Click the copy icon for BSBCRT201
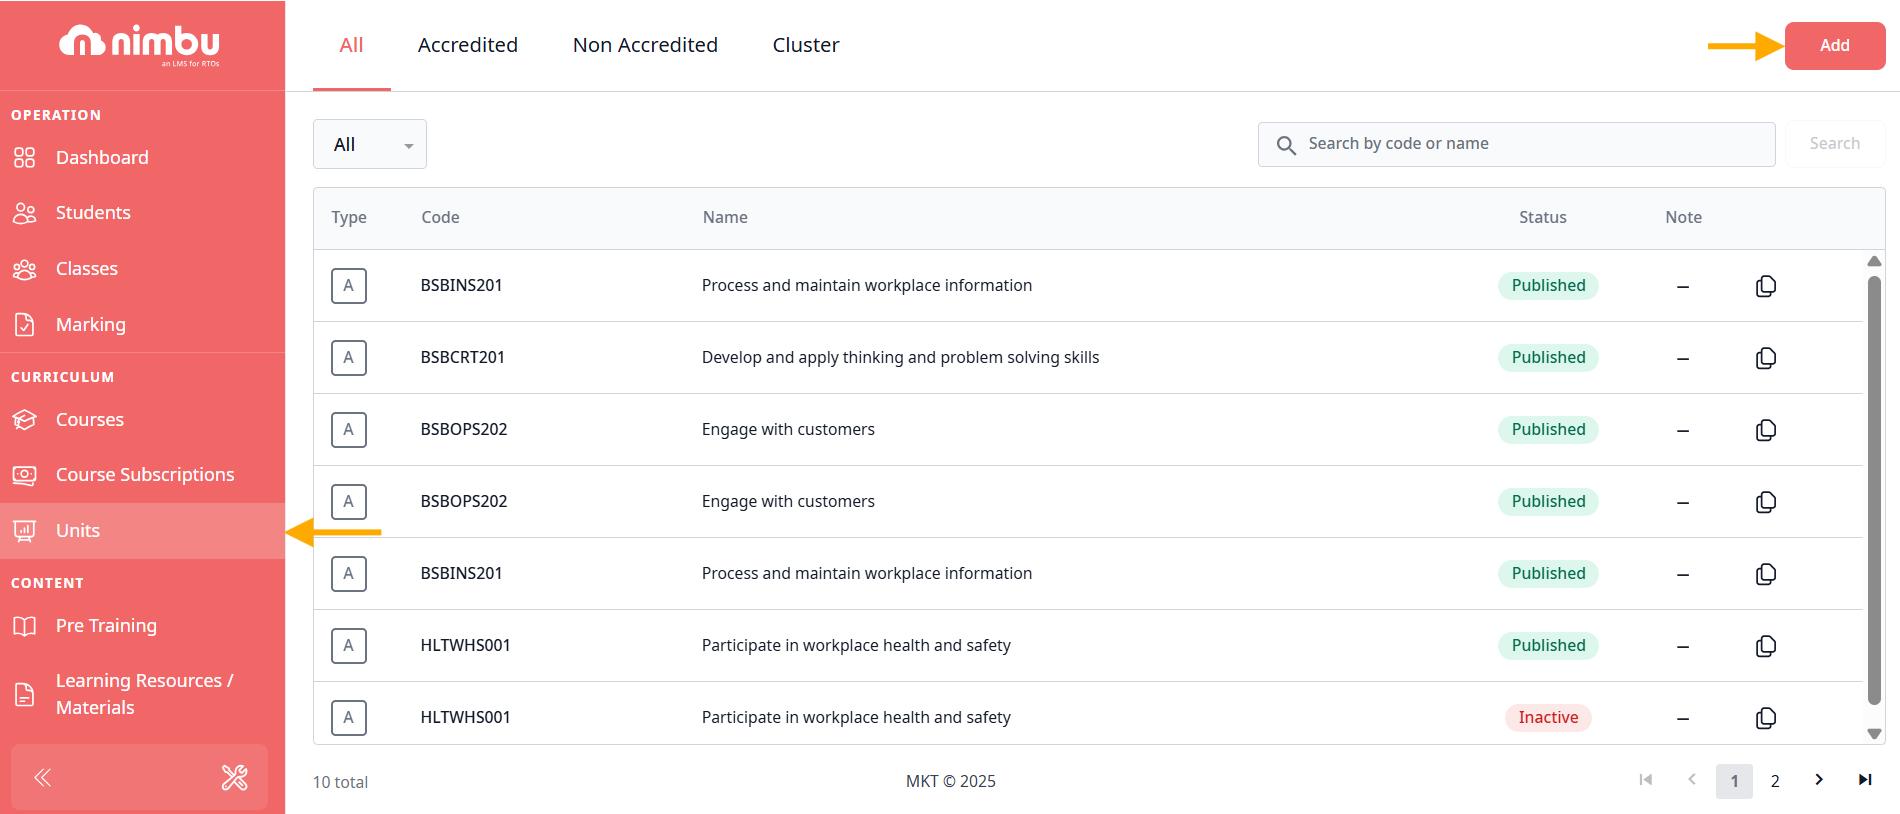The width and height of the screenshot is (1900, 814). click(1766, 358)
